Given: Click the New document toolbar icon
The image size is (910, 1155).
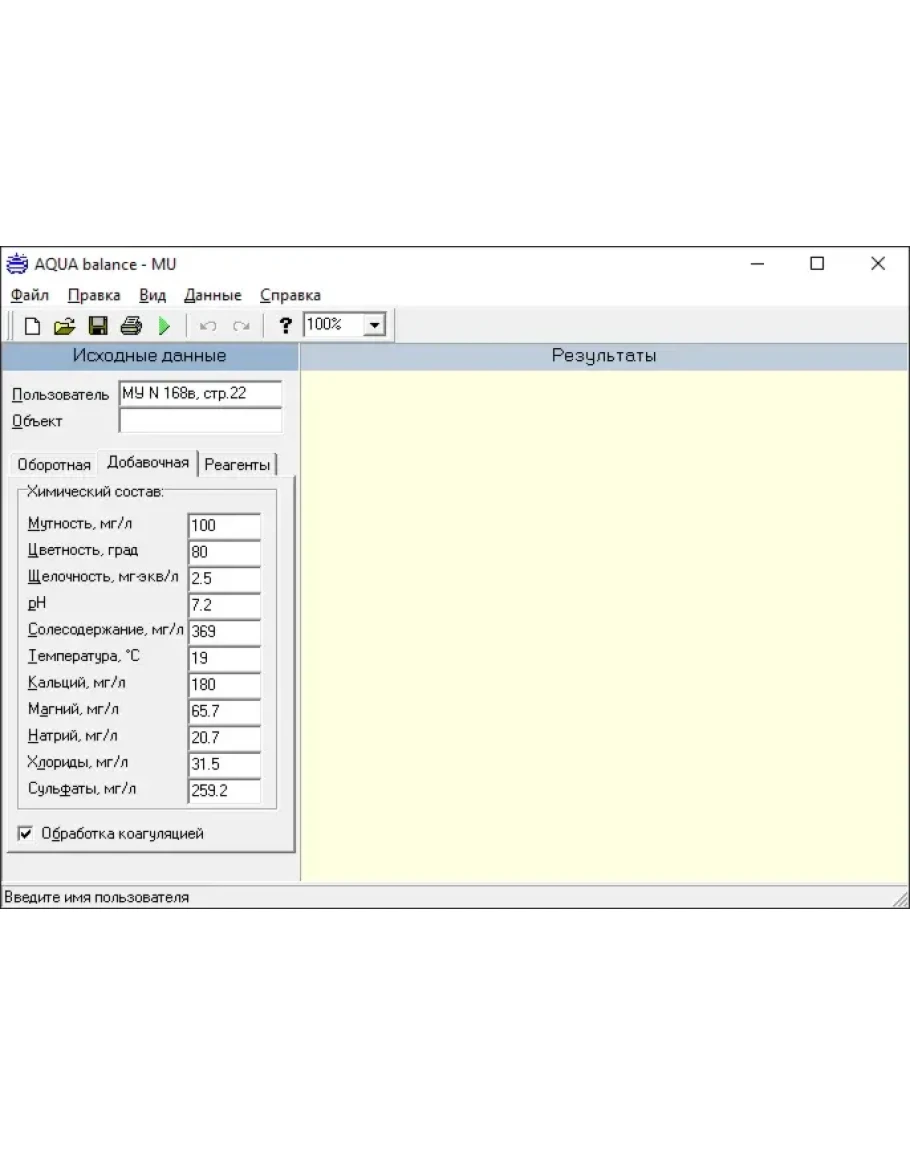Looking at the screenshot, I should coord(33,325).
